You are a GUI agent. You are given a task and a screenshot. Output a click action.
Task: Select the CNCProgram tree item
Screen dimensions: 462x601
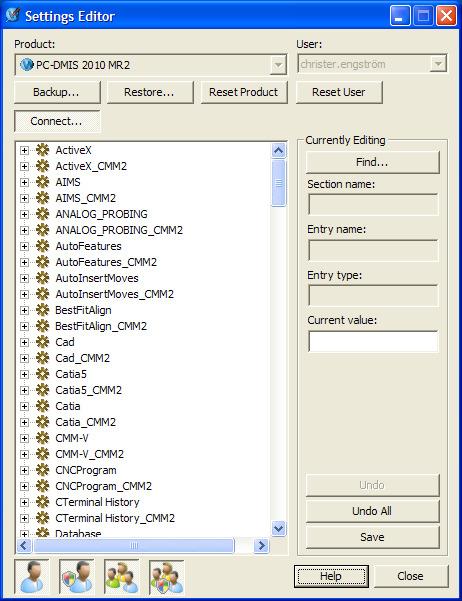86,470
